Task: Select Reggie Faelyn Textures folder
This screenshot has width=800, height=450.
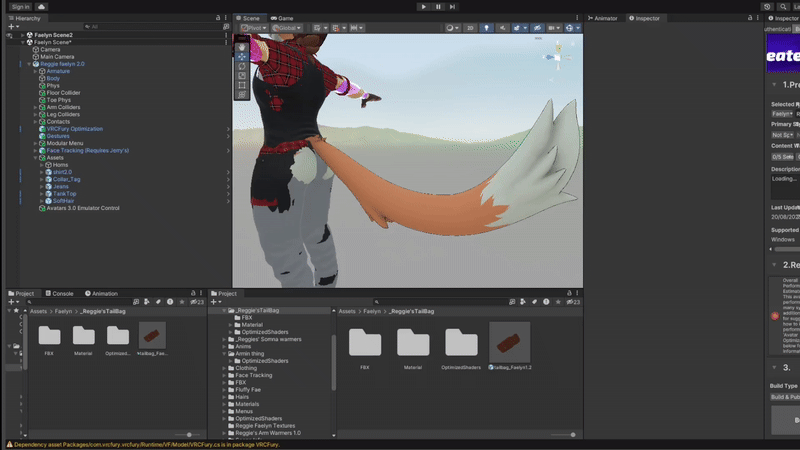Action: pos(265,426)
